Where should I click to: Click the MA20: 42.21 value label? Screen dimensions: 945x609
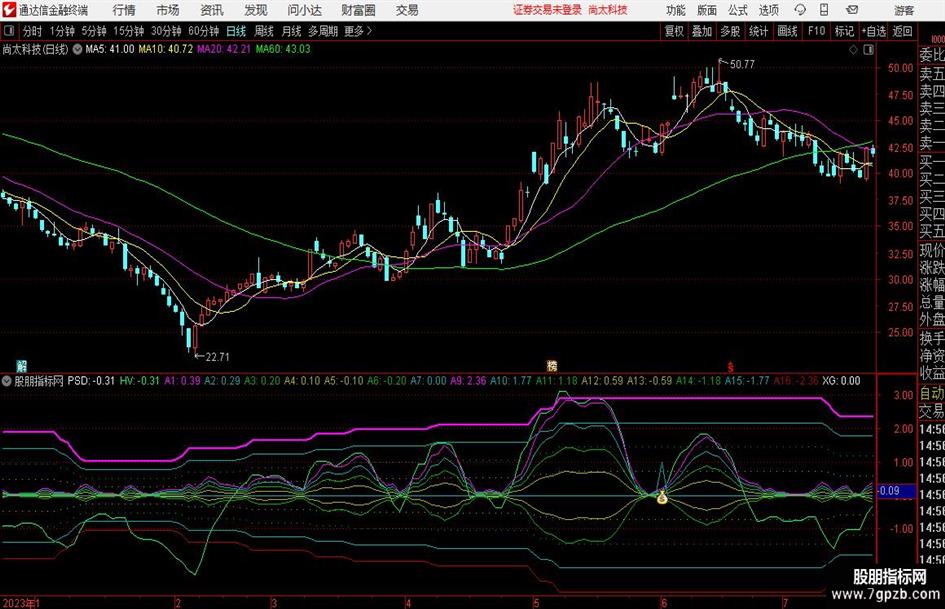(224, 49)
